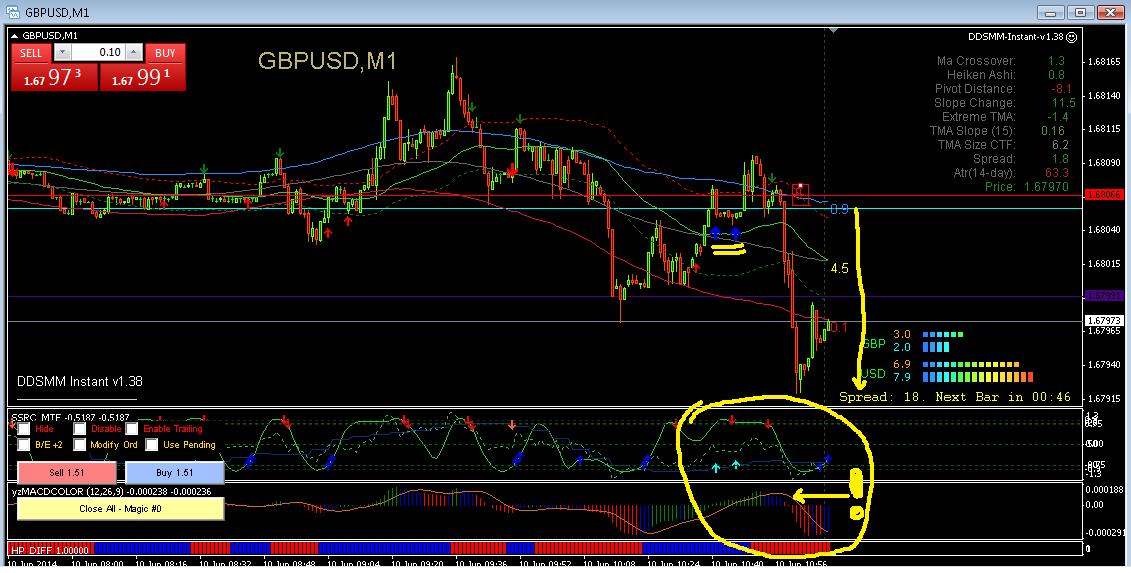The height and width of the screenshot is (573, 1131).
Task: Click the TMA Slope (15) value 0.16
Action: [1053, 131]
